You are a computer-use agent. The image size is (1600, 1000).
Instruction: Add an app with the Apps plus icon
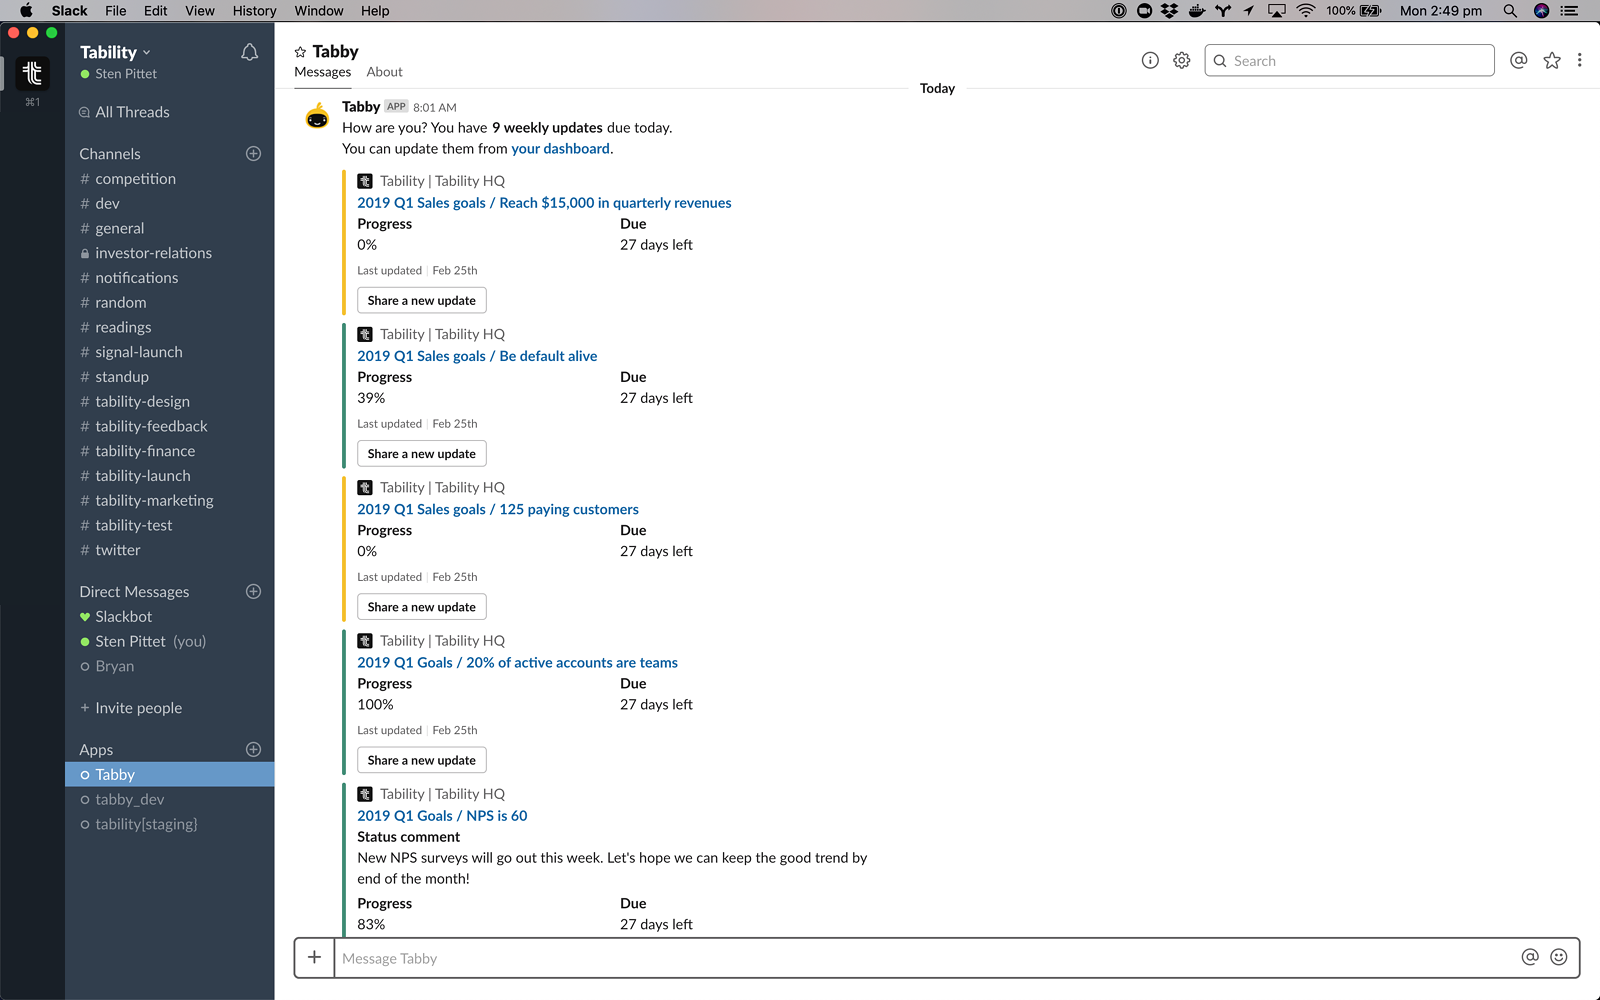pyautogui.click(x=253, y=750)
